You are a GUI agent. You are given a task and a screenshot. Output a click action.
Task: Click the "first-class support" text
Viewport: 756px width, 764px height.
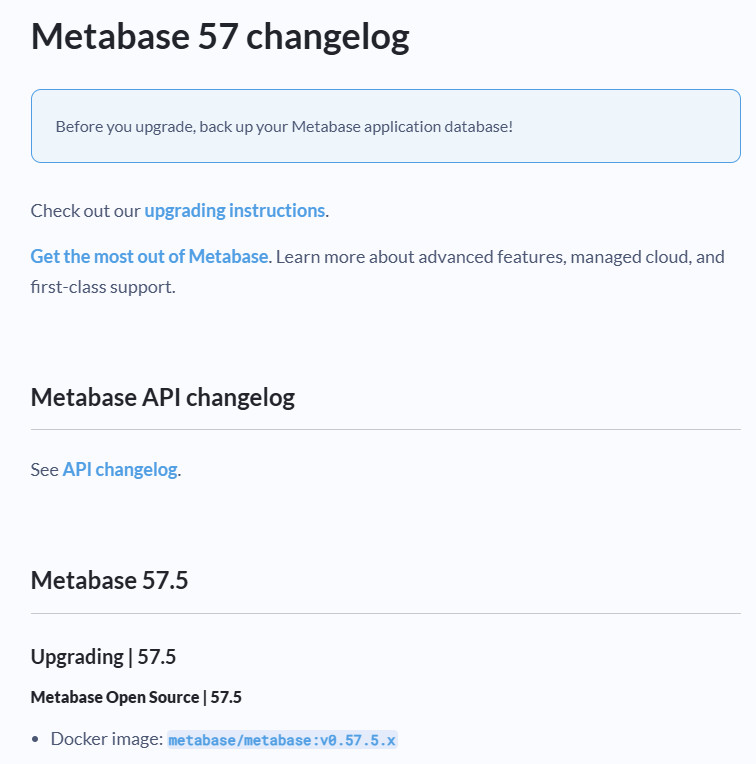click(x=101, y=287)
